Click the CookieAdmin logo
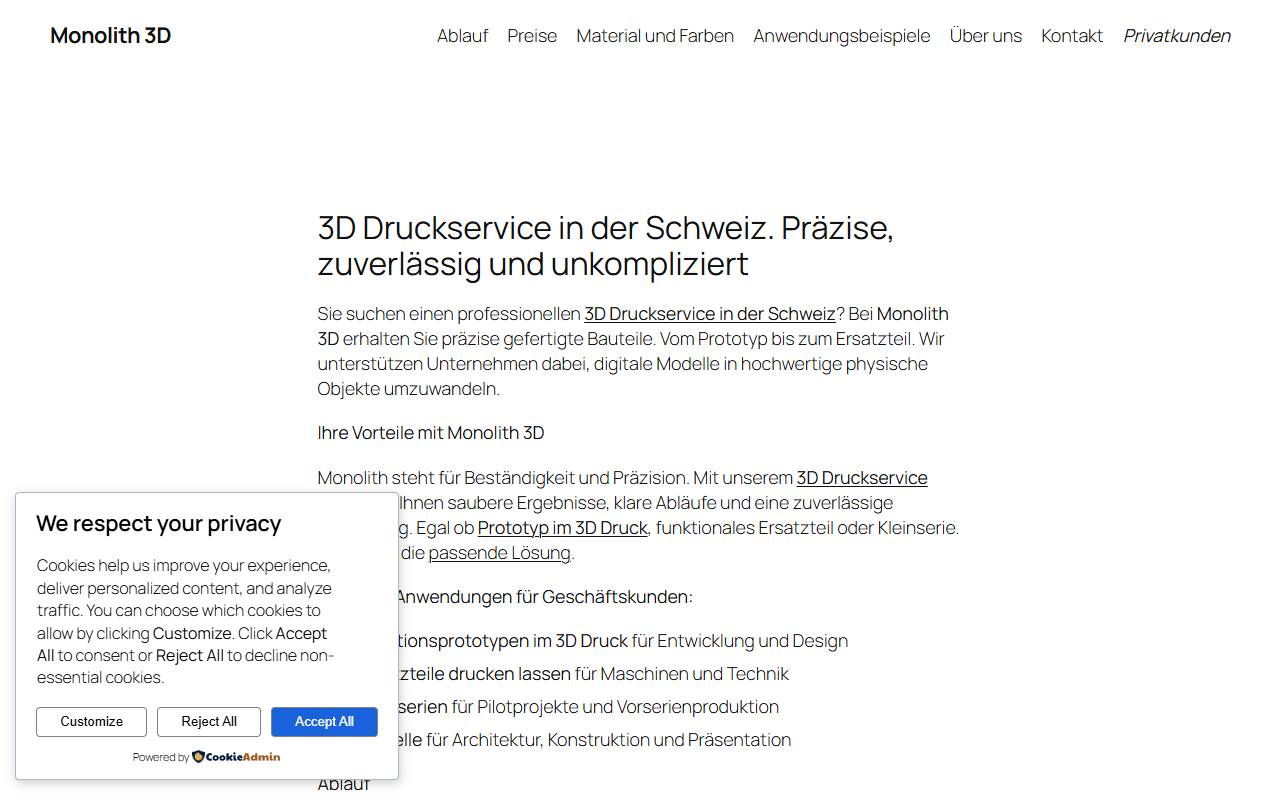The width and height of the screenshot is (1280, 800). coord(236,757)
